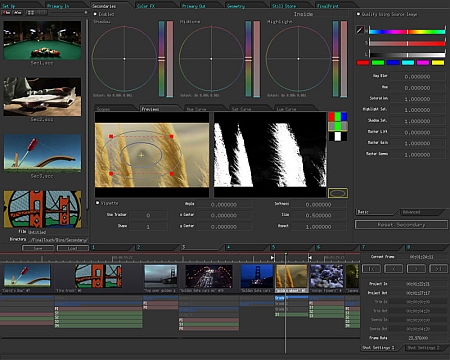Click the magenta color swatch
This screenshot has width=450, height=360.
[x=423, y=63]
